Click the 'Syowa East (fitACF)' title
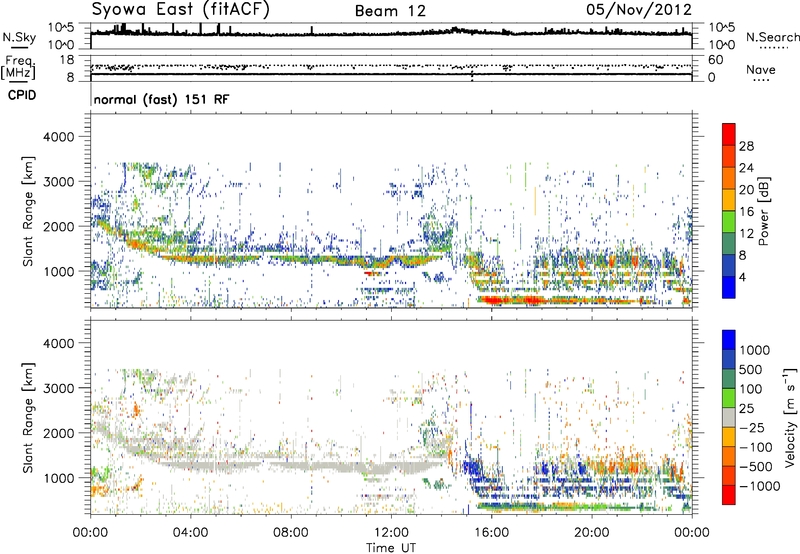 click(x=180, y=9)
